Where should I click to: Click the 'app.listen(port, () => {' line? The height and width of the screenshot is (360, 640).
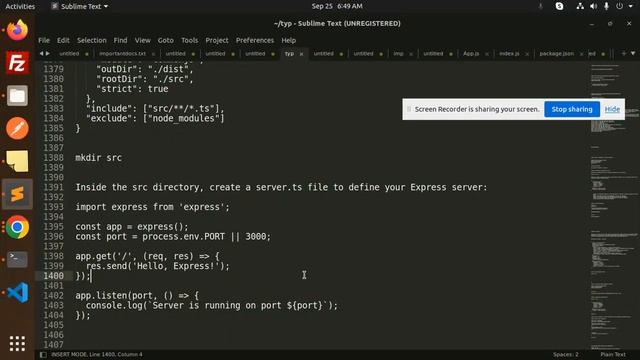(x=137, y=296)
